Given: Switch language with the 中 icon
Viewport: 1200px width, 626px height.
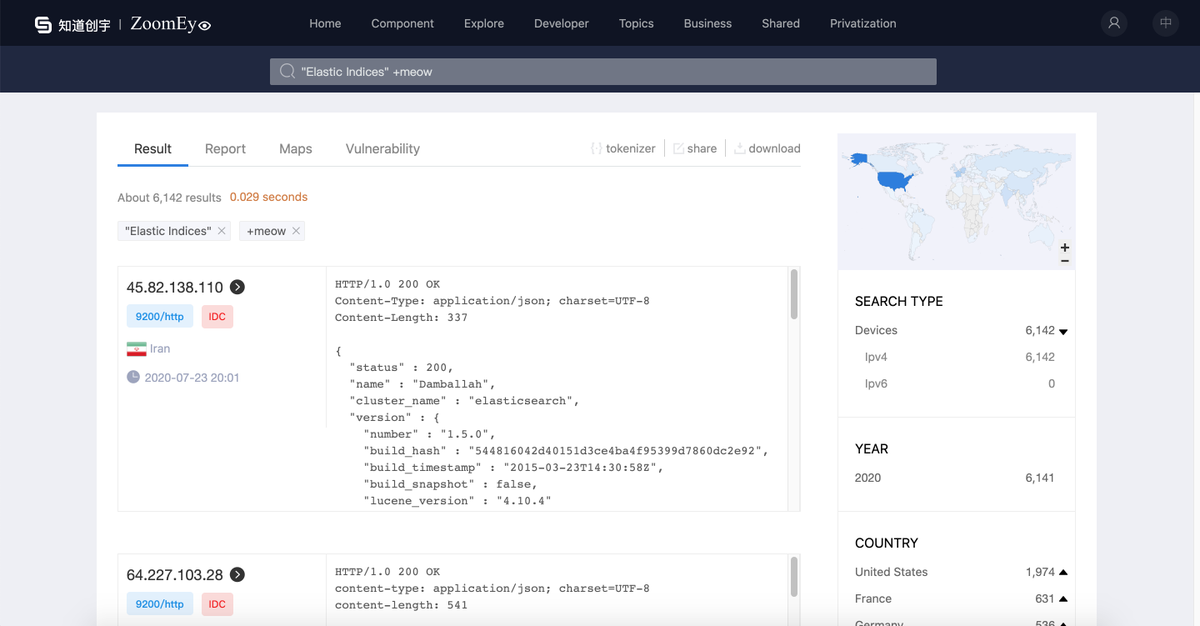Looking at the screenshot, I should (1166, 23).
